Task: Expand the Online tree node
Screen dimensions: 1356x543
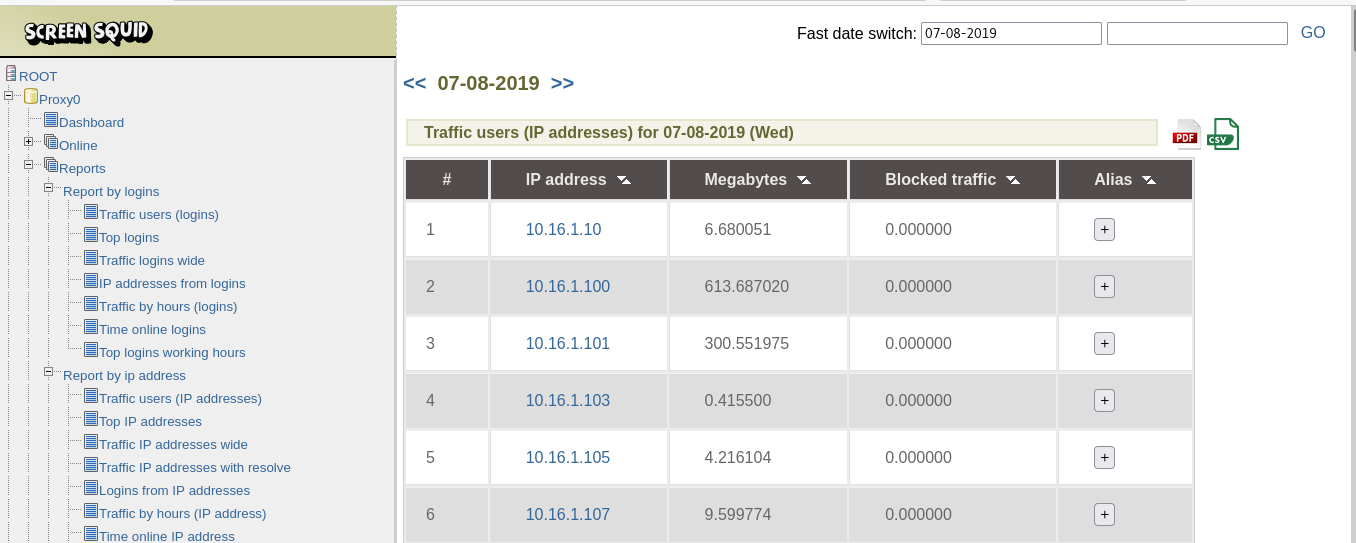Action: coord(29,142)
